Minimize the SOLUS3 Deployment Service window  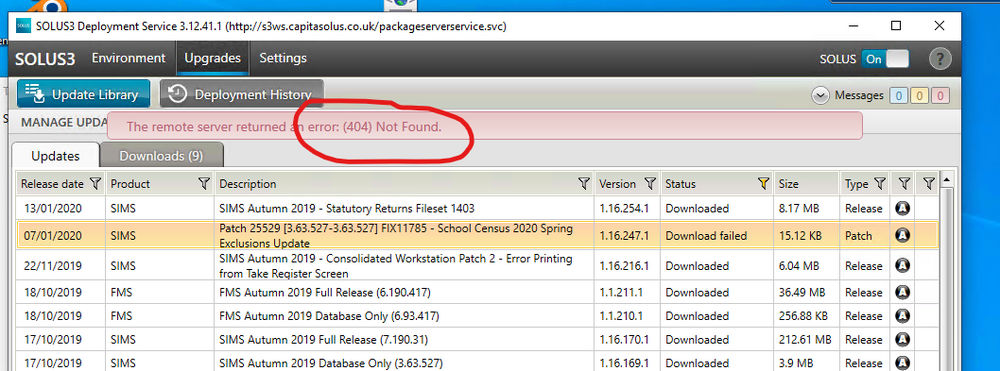[853, 26]
